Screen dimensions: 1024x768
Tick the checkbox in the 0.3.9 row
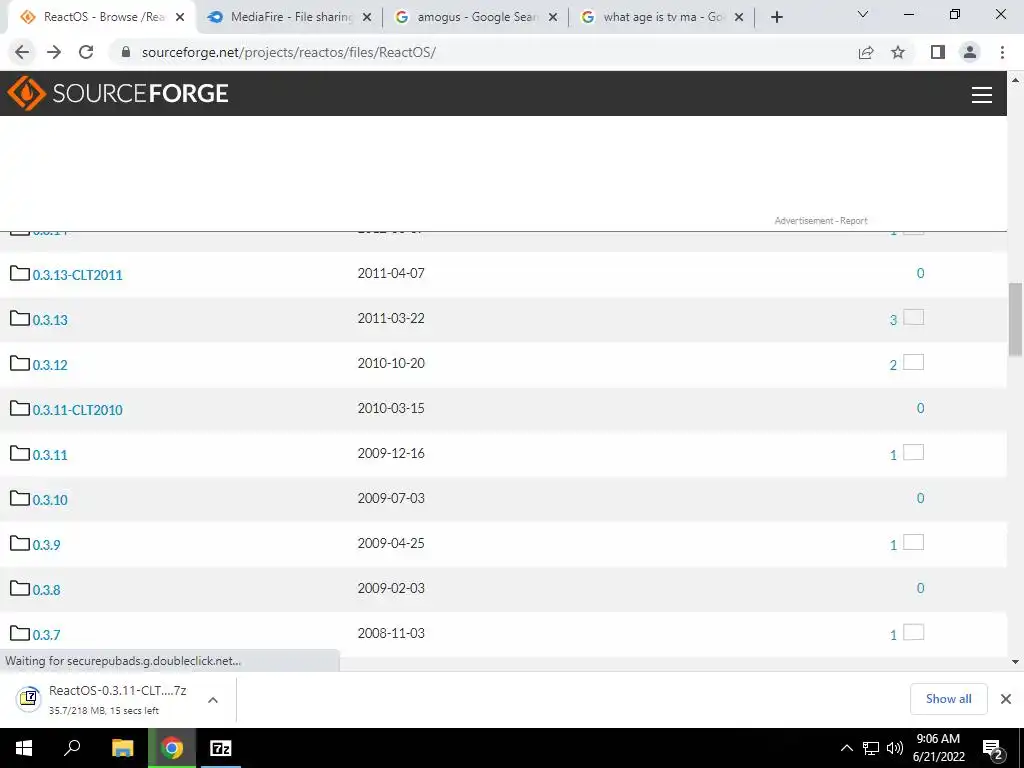point(914,543)
